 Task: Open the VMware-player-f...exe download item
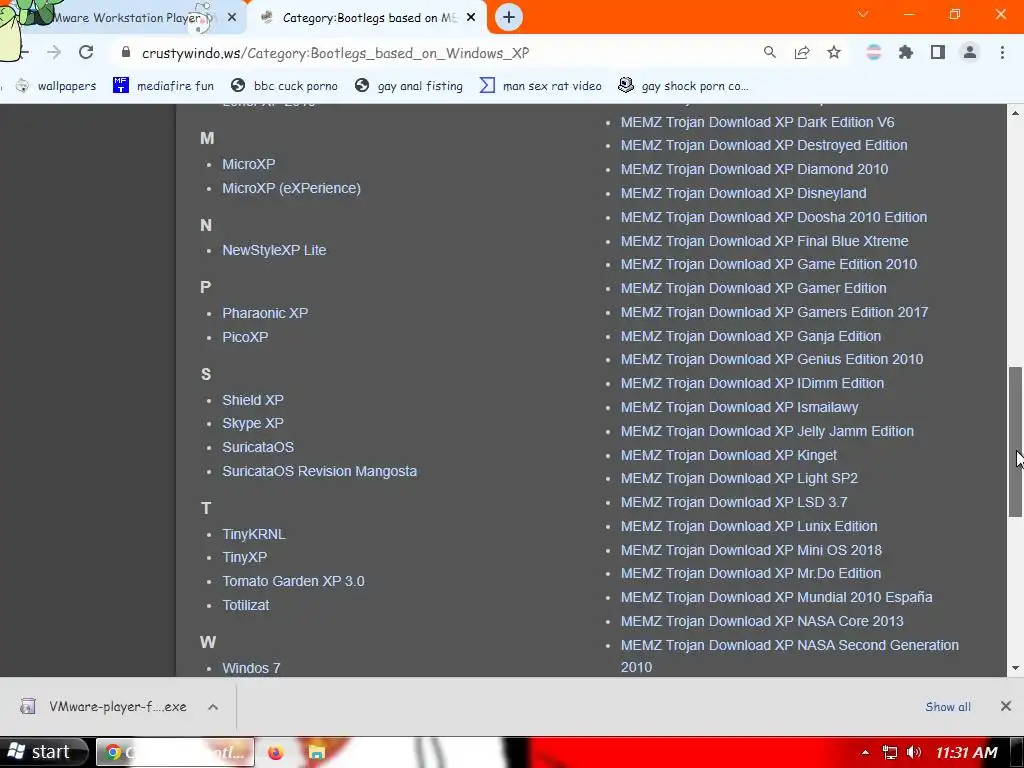[x=103, y=707]
